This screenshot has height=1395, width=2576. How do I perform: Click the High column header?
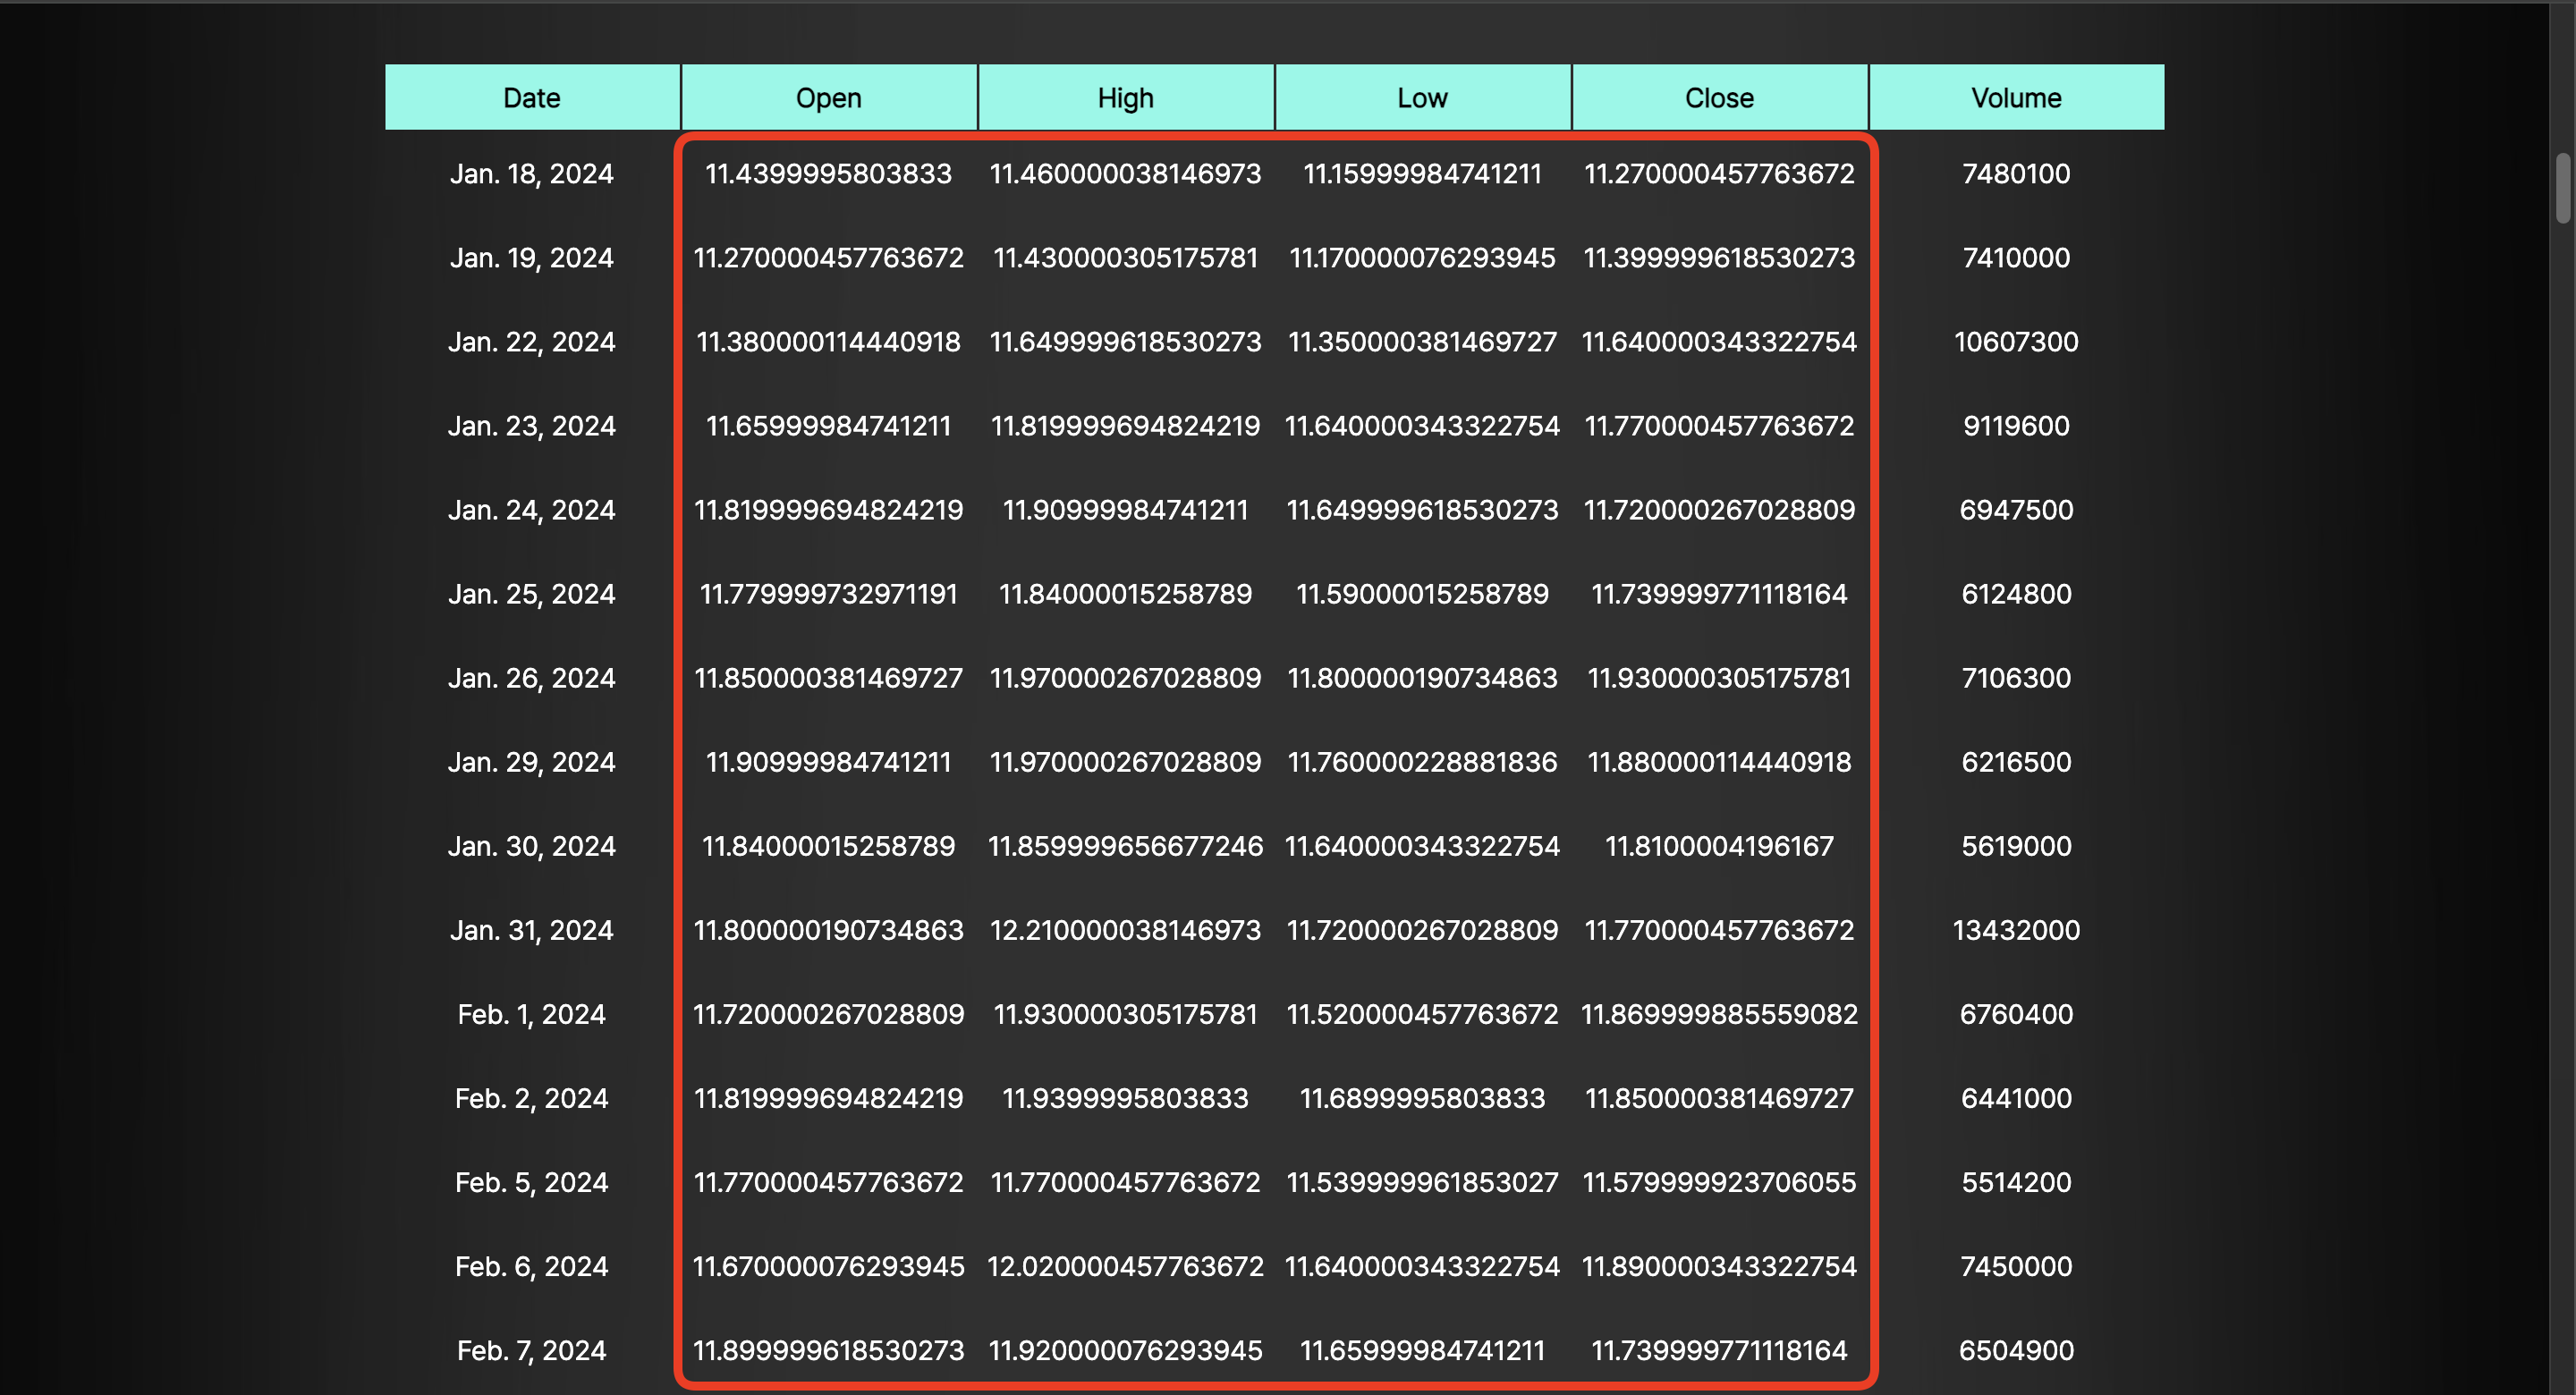pos(1126,97)
